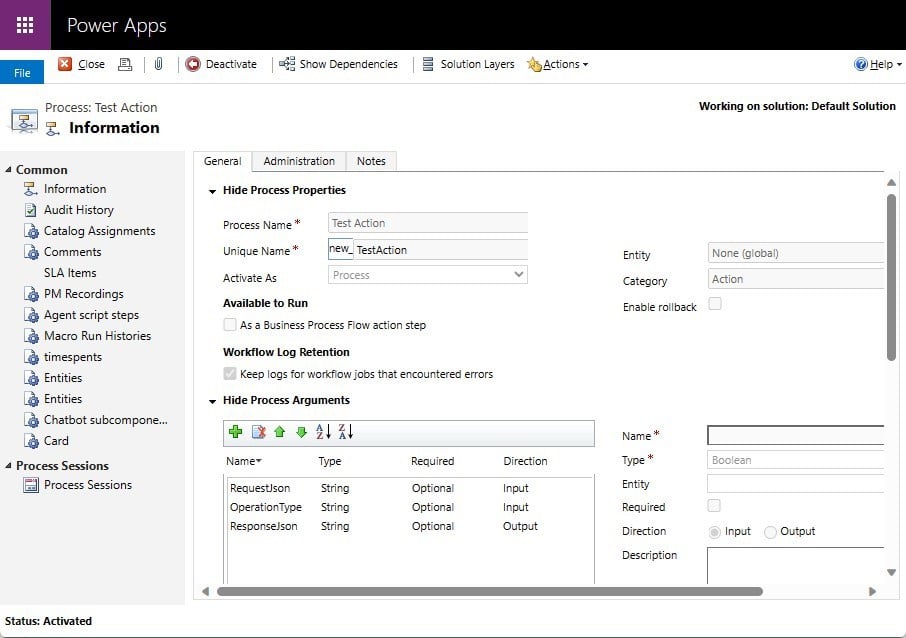The height and width of the screenshot is (638, 906).
Task: Open Chatbot subcomponents link
Action: point(106,420)
